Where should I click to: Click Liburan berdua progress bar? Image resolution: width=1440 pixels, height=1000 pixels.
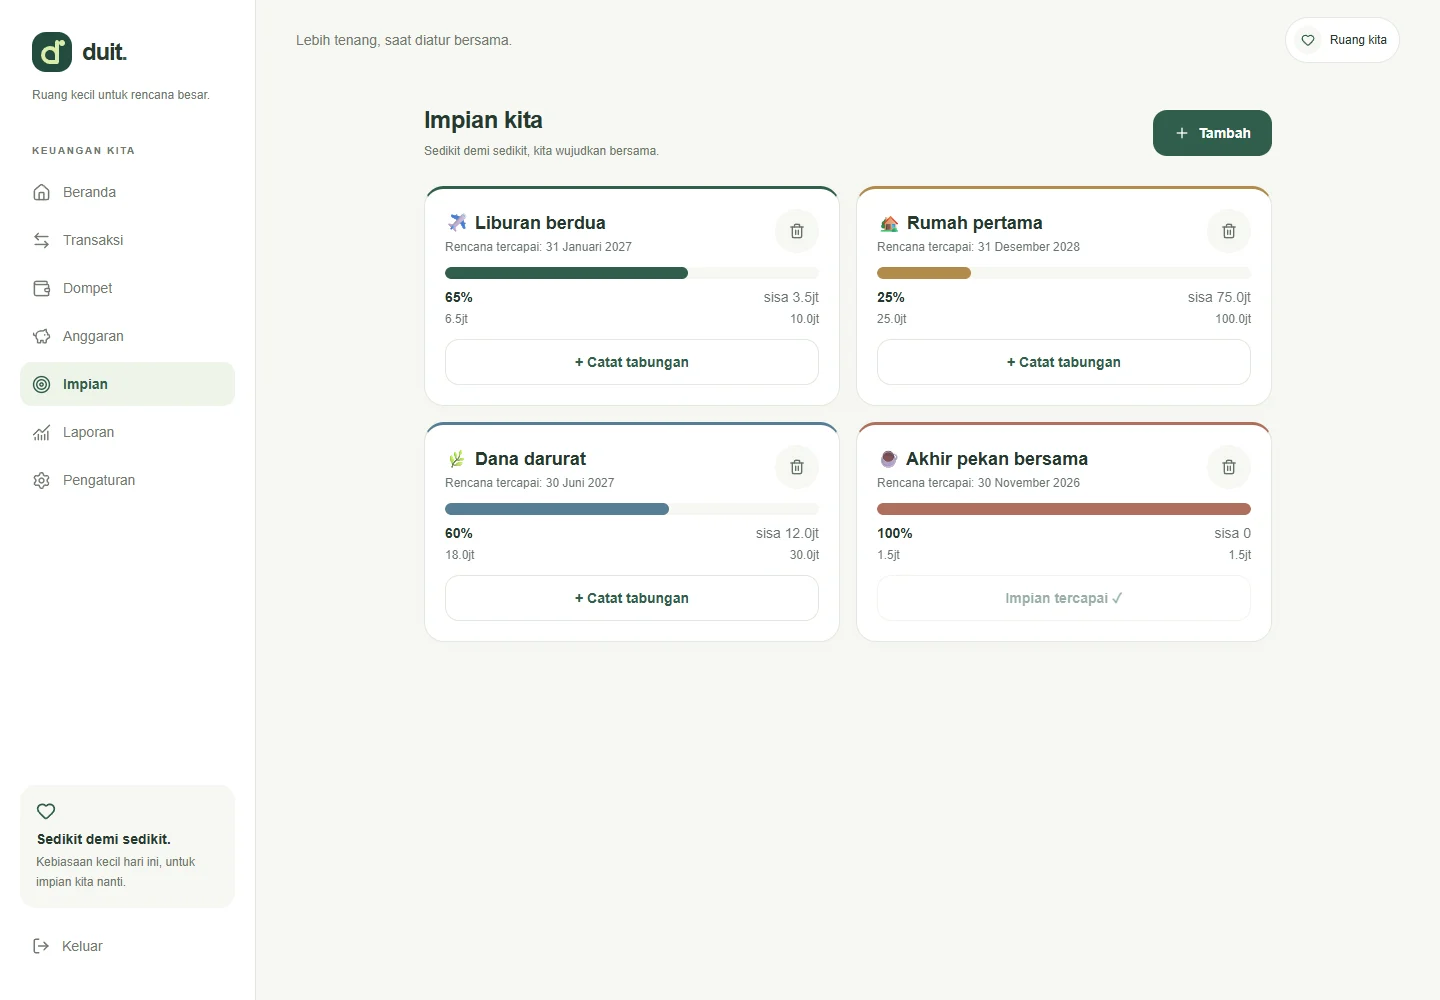pyautogui.click(x=632, y=273)
